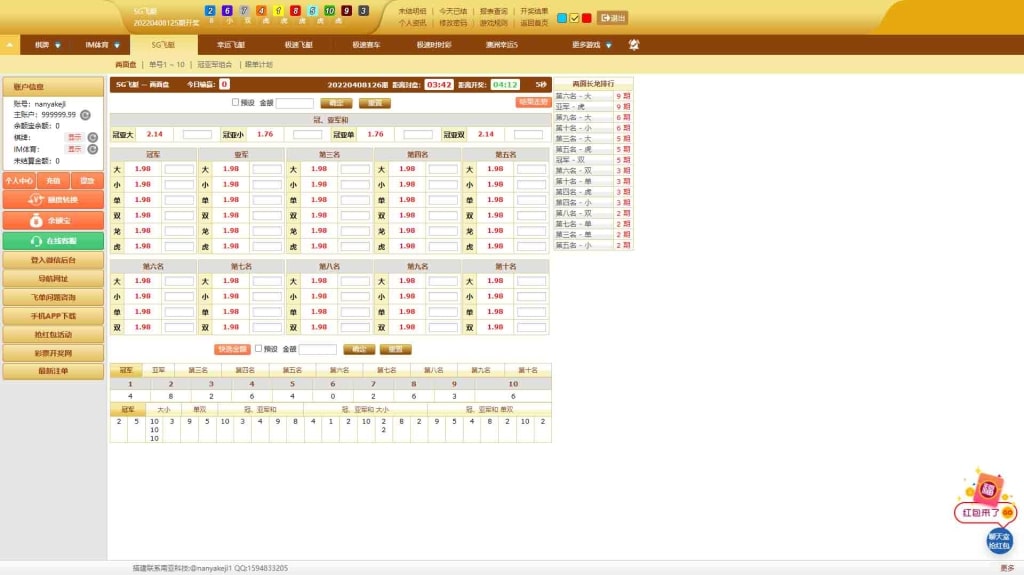Screen dimensions: 1024x575
Task: Click the bottom 金额 amount input field
Action: (x=317, y=349)
